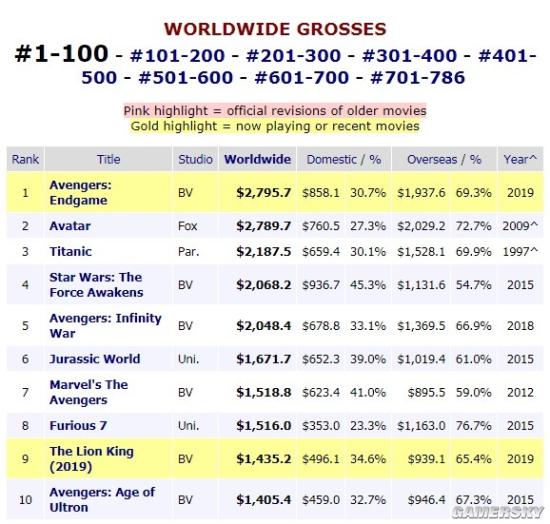The height and width of the screenshot is (524, 550).
Task: Sort by the Domestic column header
Action: tap(331, 159)
